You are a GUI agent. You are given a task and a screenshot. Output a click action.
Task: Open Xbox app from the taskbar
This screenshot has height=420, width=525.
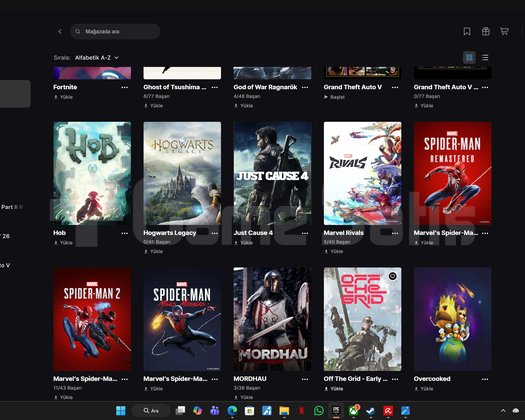(354, 411)
